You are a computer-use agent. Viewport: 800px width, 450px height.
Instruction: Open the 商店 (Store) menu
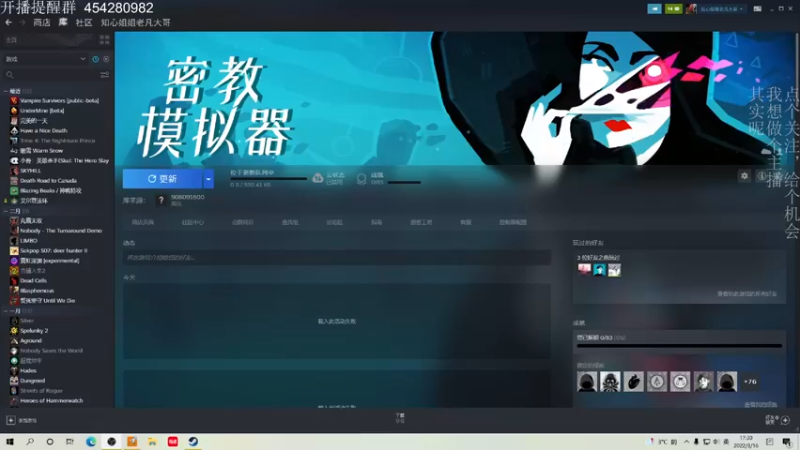point(42,22)
